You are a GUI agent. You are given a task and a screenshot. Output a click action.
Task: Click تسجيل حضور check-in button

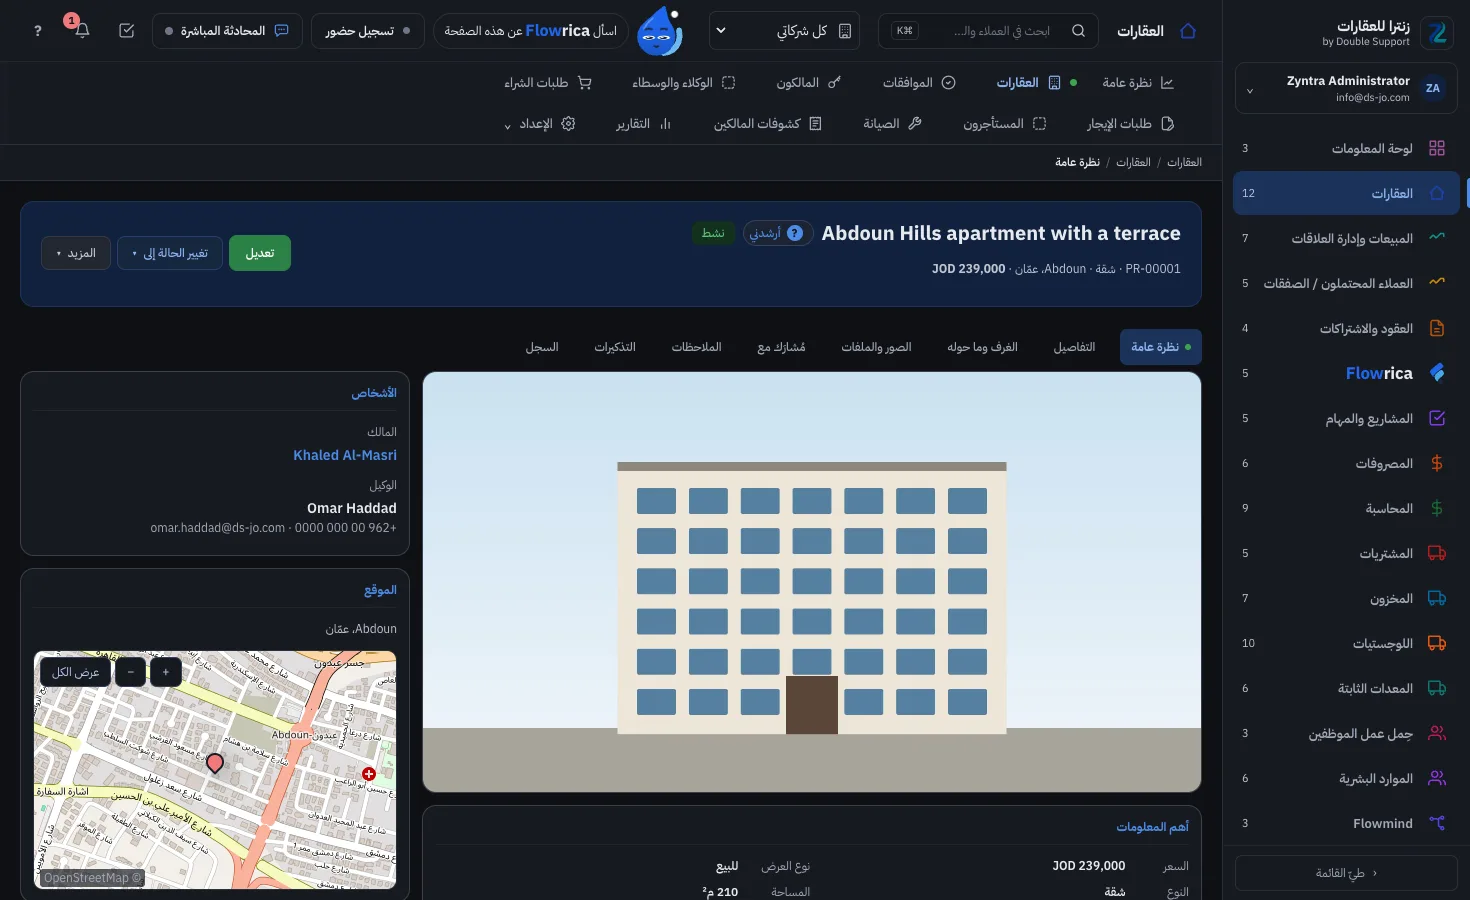368,31
